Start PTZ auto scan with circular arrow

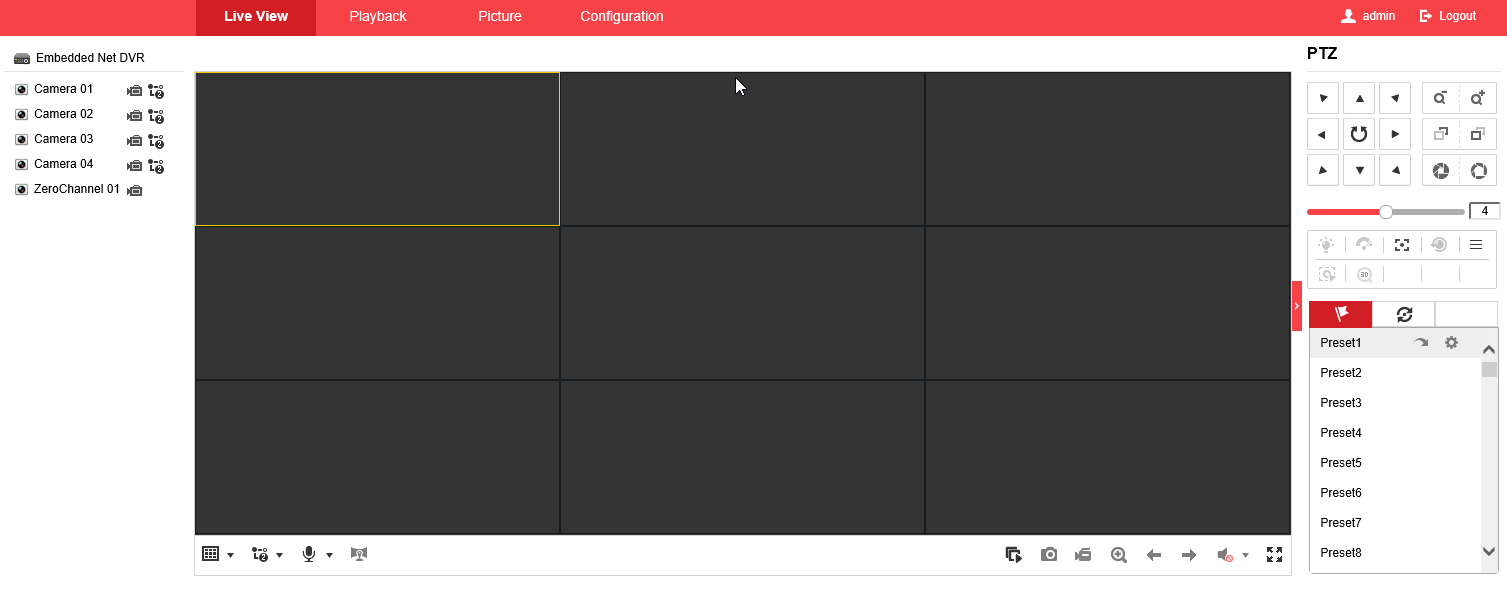(1358, 134)
